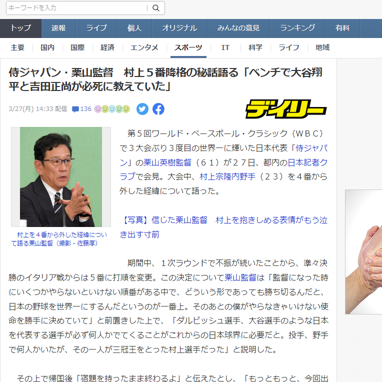Open the 村上宗隆内野手 hyperlink
The width and height of the screenshot is (382, 382).
(x=227, y=177)
